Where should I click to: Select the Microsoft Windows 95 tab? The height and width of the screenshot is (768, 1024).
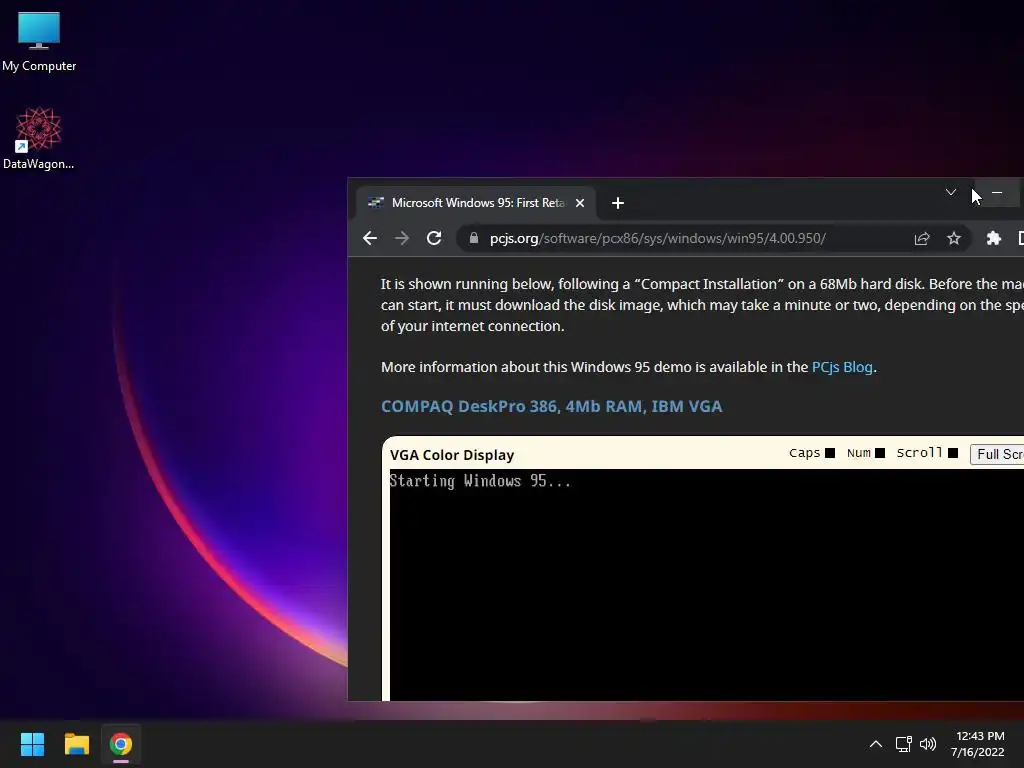tap(475, 203)
